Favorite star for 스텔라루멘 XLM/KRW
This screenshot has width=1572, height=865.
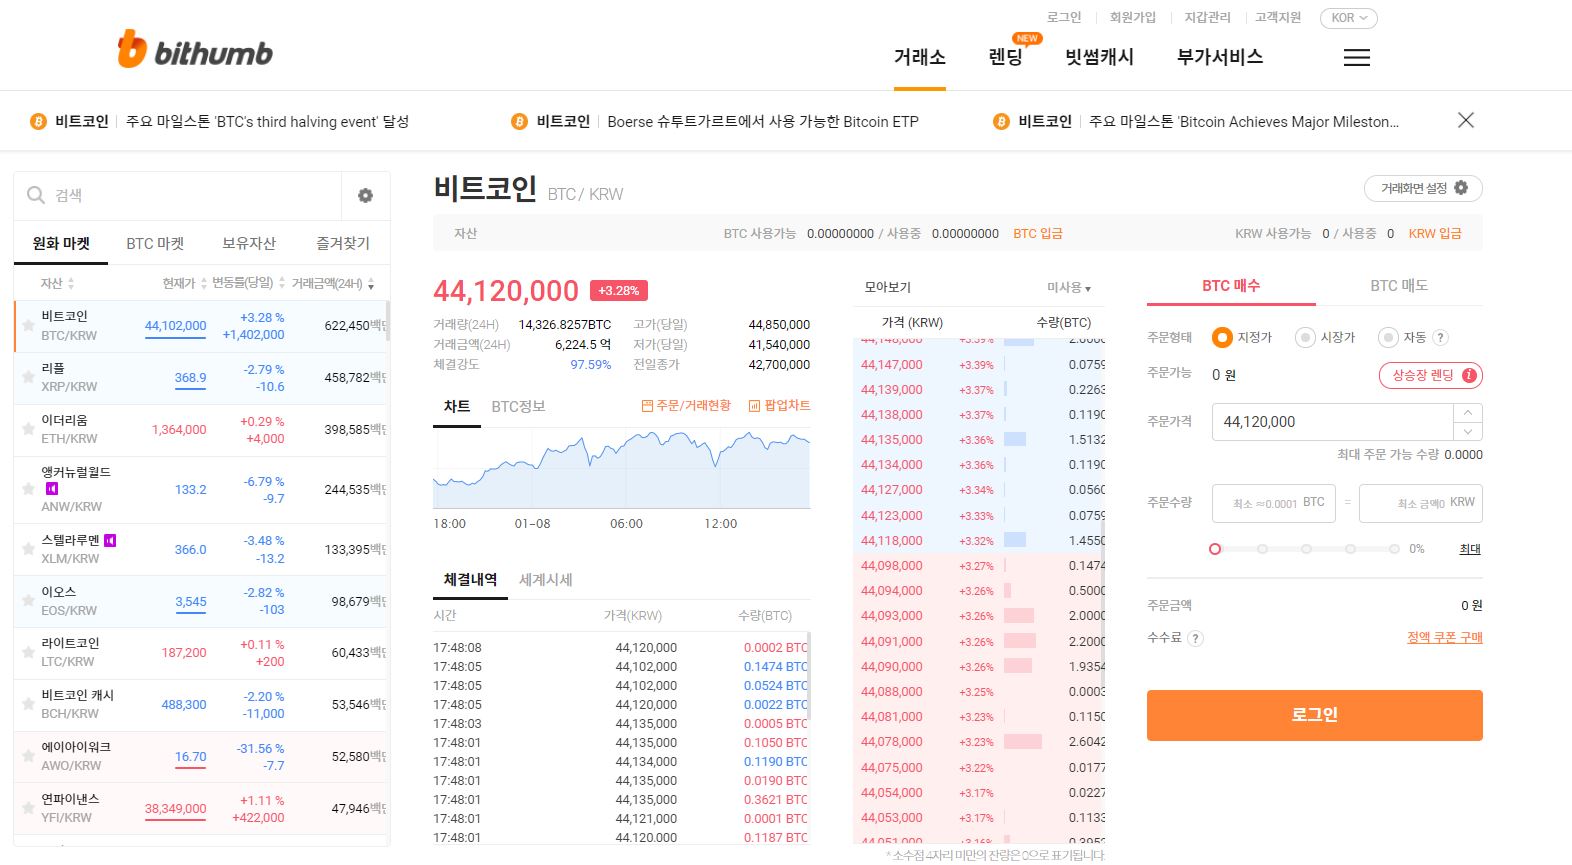tap(28, 549)
